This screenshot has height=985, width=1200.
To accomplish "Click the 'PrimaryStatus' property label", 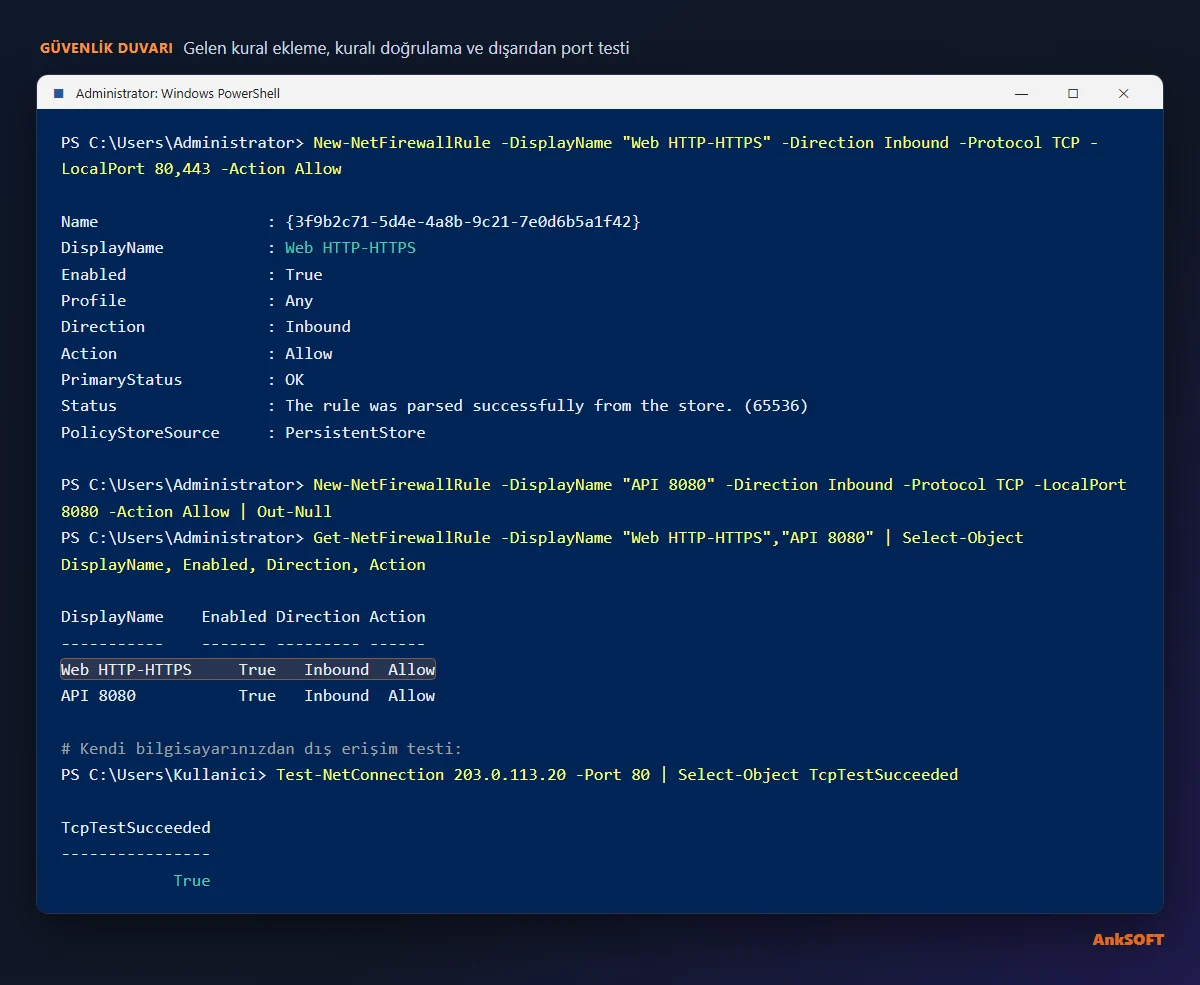I will click(122, 380).
